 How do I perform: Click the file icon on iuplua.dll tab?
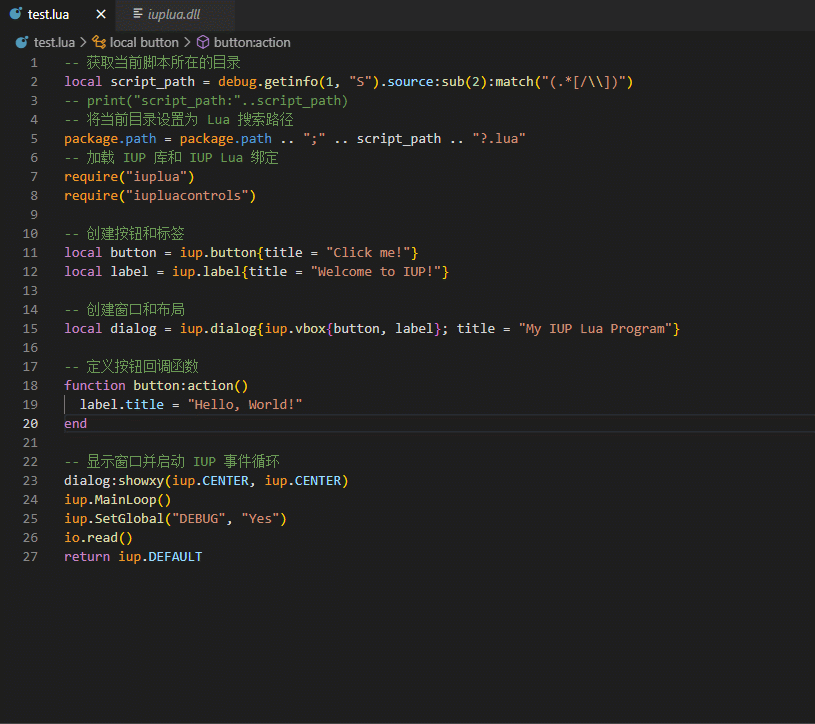pos(137,14)
